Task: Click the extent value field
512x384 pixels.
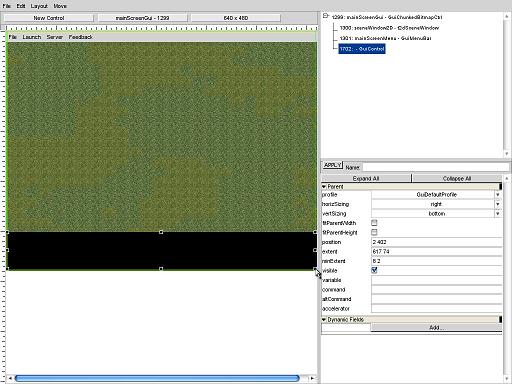Action: (436, 252)
